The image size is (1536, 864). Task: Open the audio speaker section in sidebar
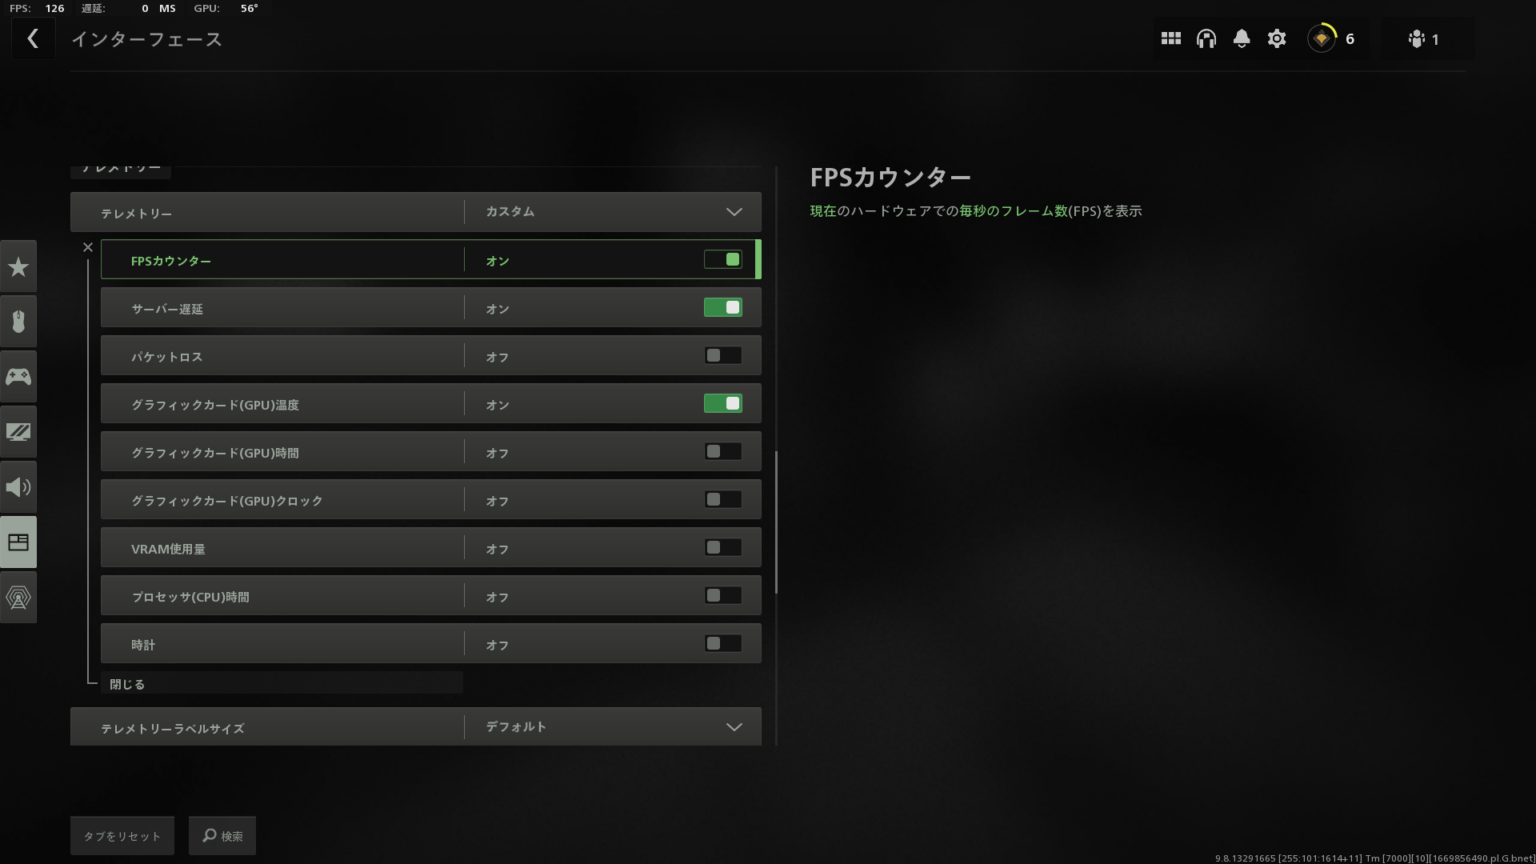click(x=18, y=486)
